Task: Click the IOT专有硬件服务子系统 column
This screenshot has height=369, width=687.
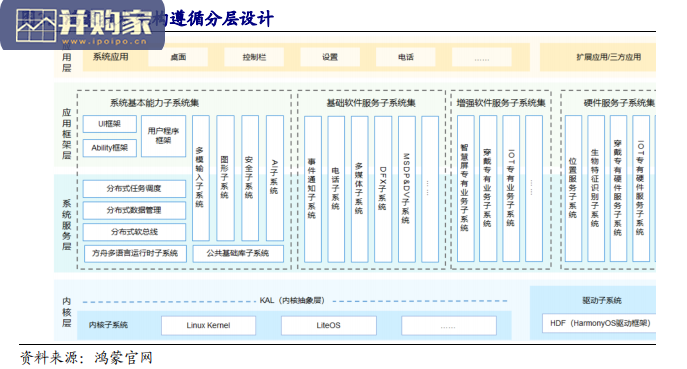Action: click(x=641, y=188)
